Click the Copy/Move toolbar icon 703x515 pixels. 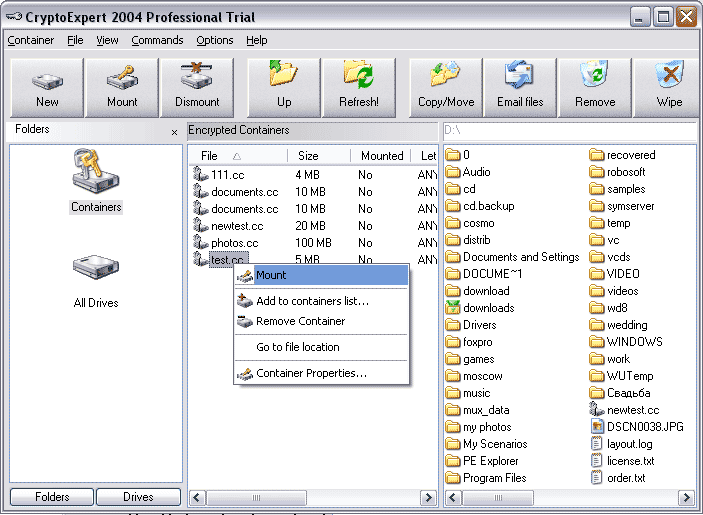pos(446,87)
